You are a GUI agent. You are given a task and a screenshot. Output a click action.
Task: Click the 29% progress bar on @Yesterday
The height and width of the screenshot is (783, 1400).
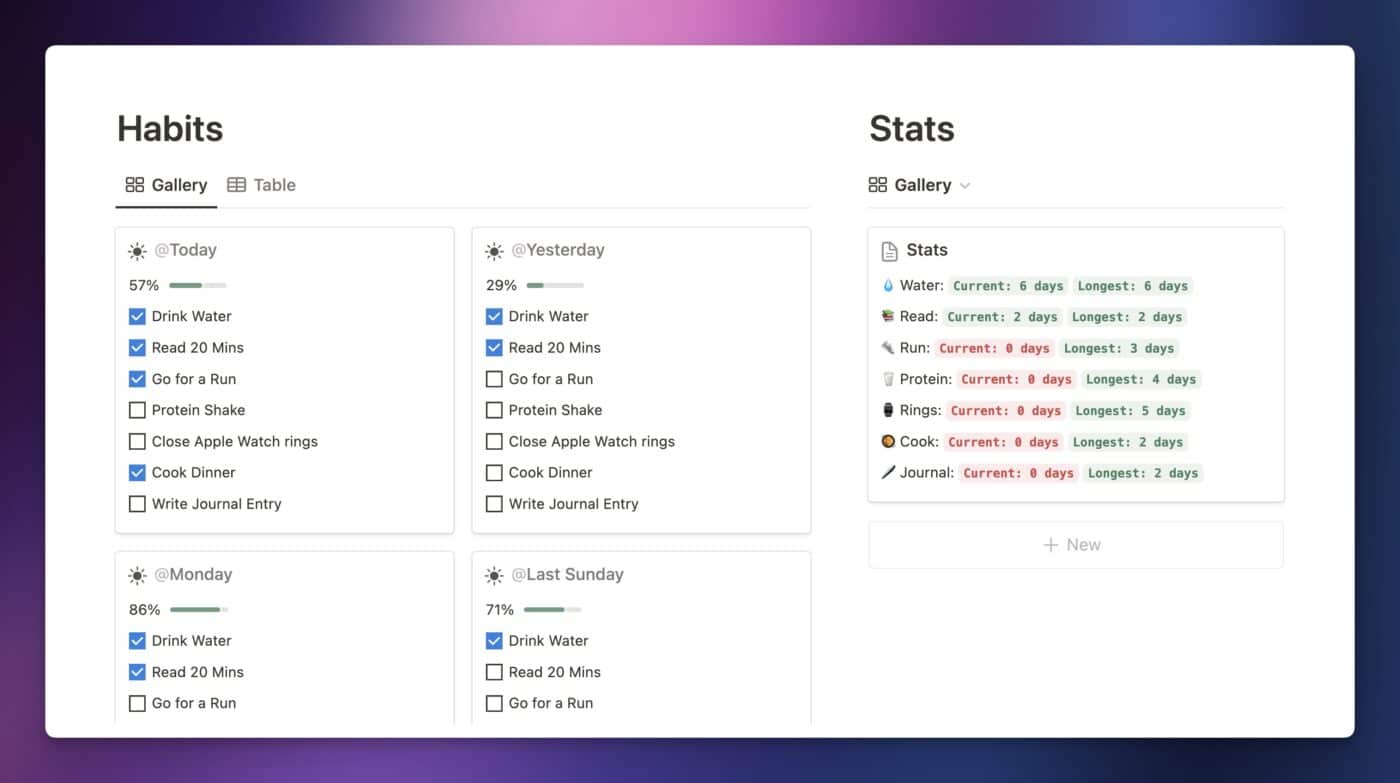coord(555,286)
